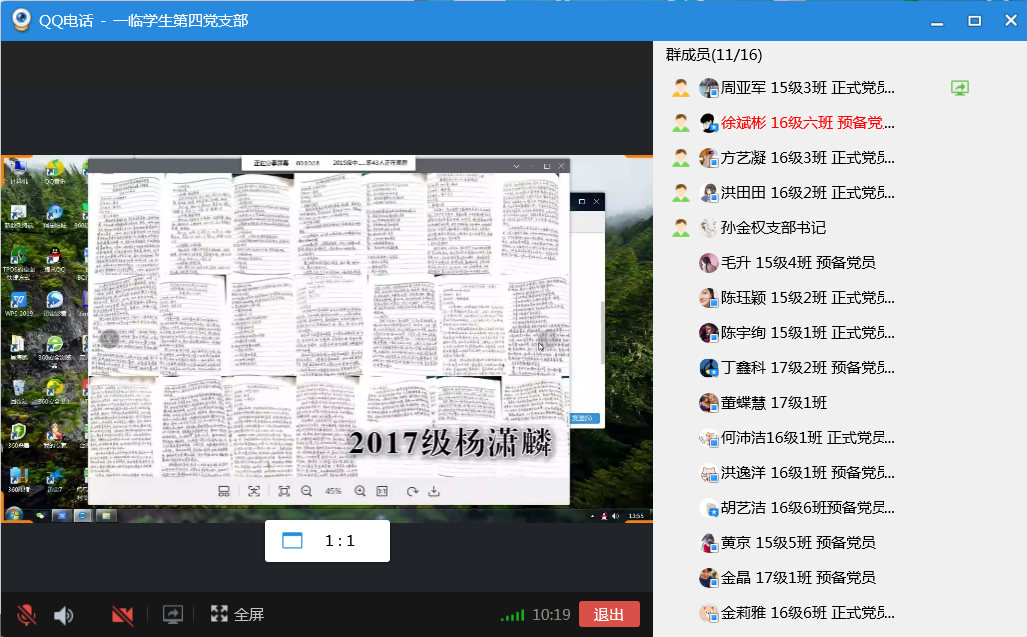Start sharing your screen from the toolbar
This screenshot has width=1027, height=637.
tap(173, 614)
